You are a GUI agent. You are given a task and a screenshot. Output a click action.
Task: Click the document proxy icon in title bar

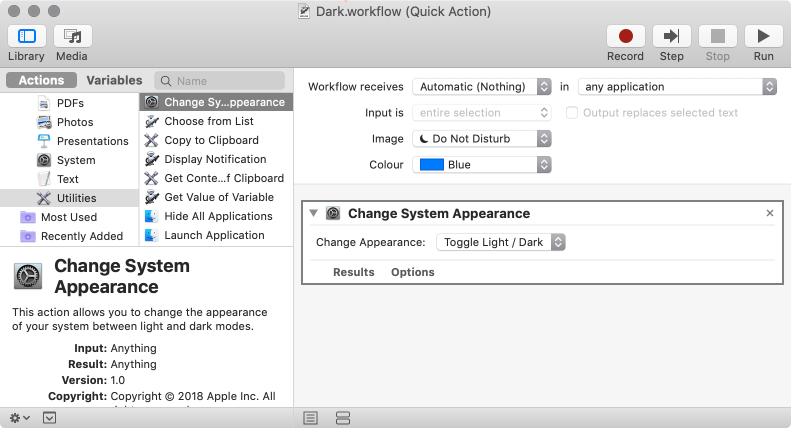[304, 11]
